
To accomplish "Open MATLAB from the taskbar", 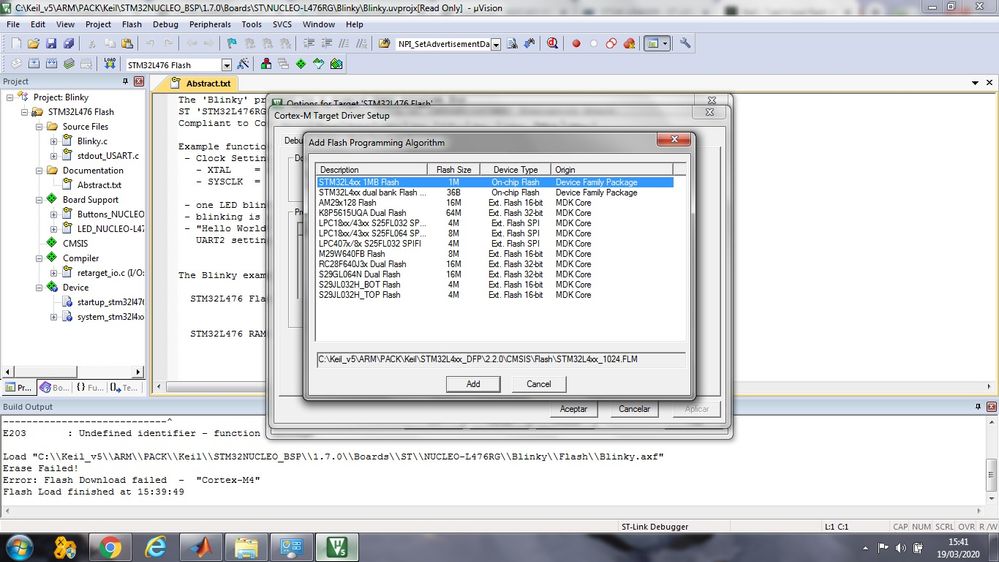I will 200,547.
